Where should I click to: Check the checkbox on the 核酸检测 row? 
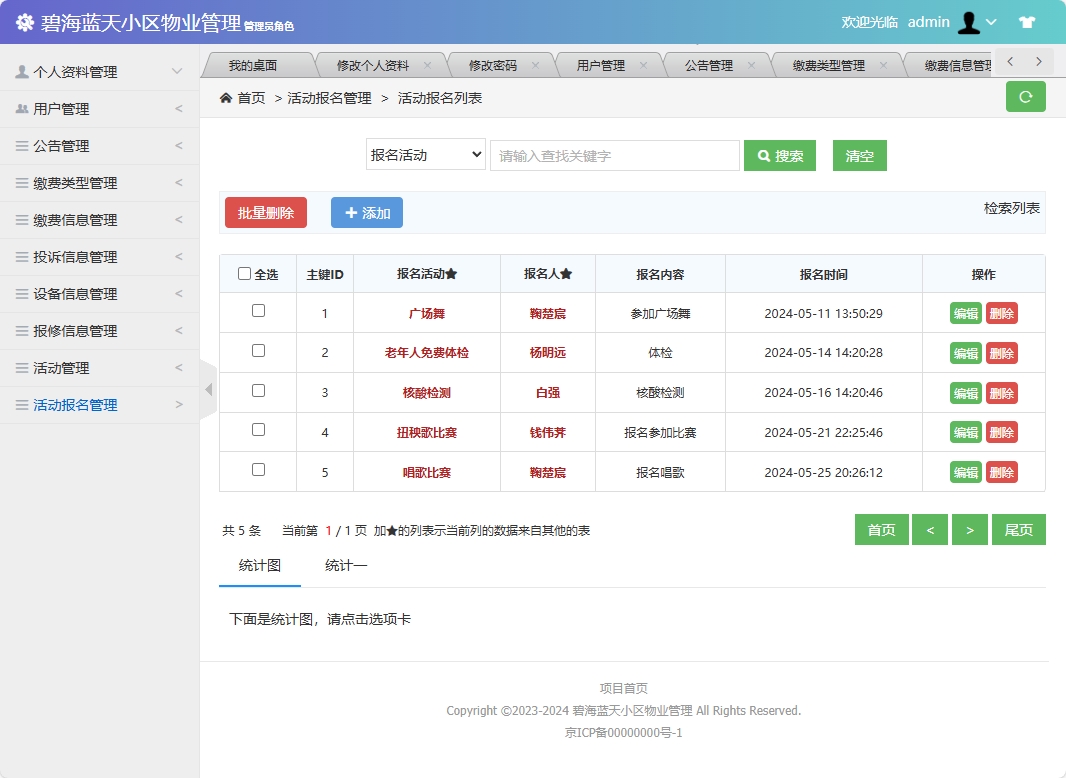258,391
